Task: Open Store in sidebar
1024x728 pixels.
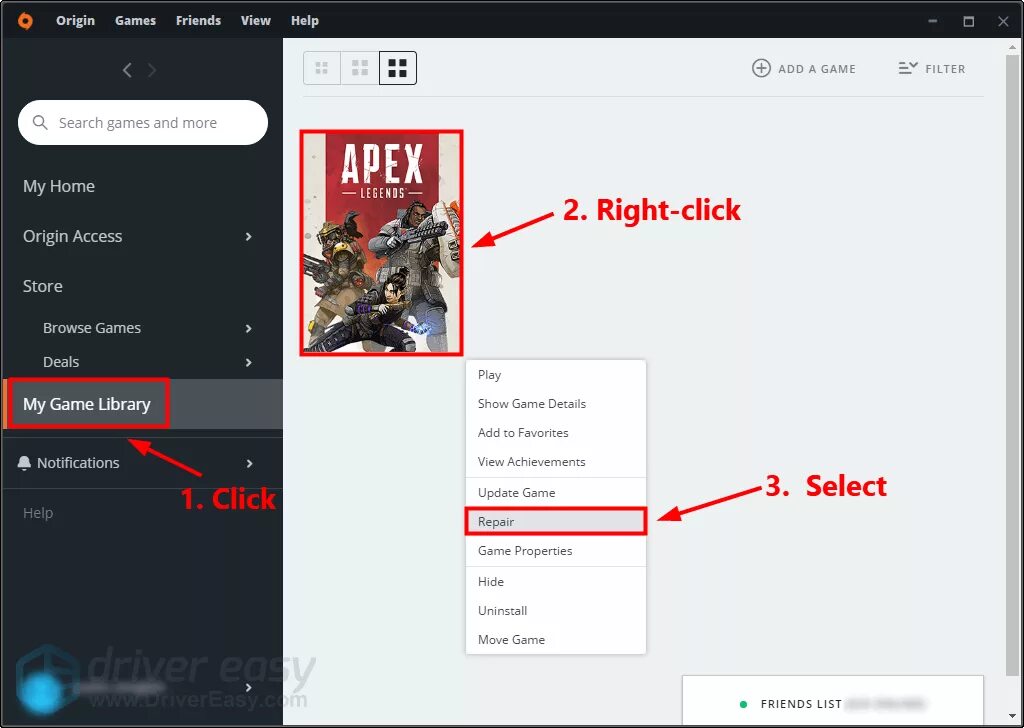Action: tap(42, 286)
